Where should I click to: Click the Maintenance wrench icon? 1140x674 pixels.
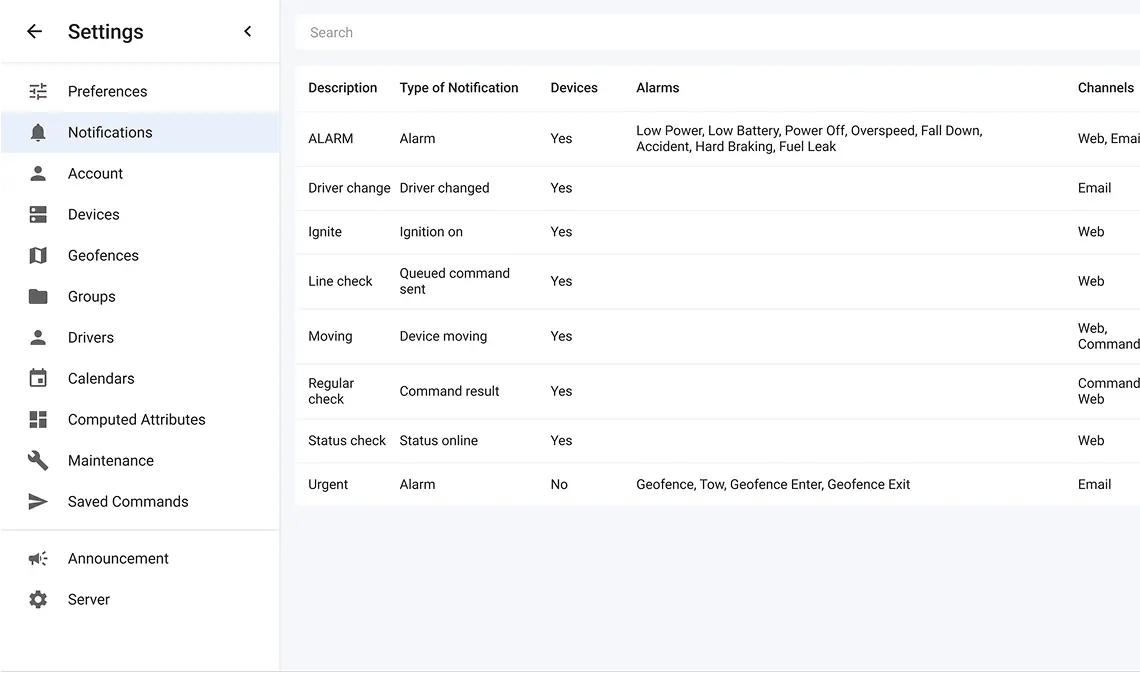point(38,460)
